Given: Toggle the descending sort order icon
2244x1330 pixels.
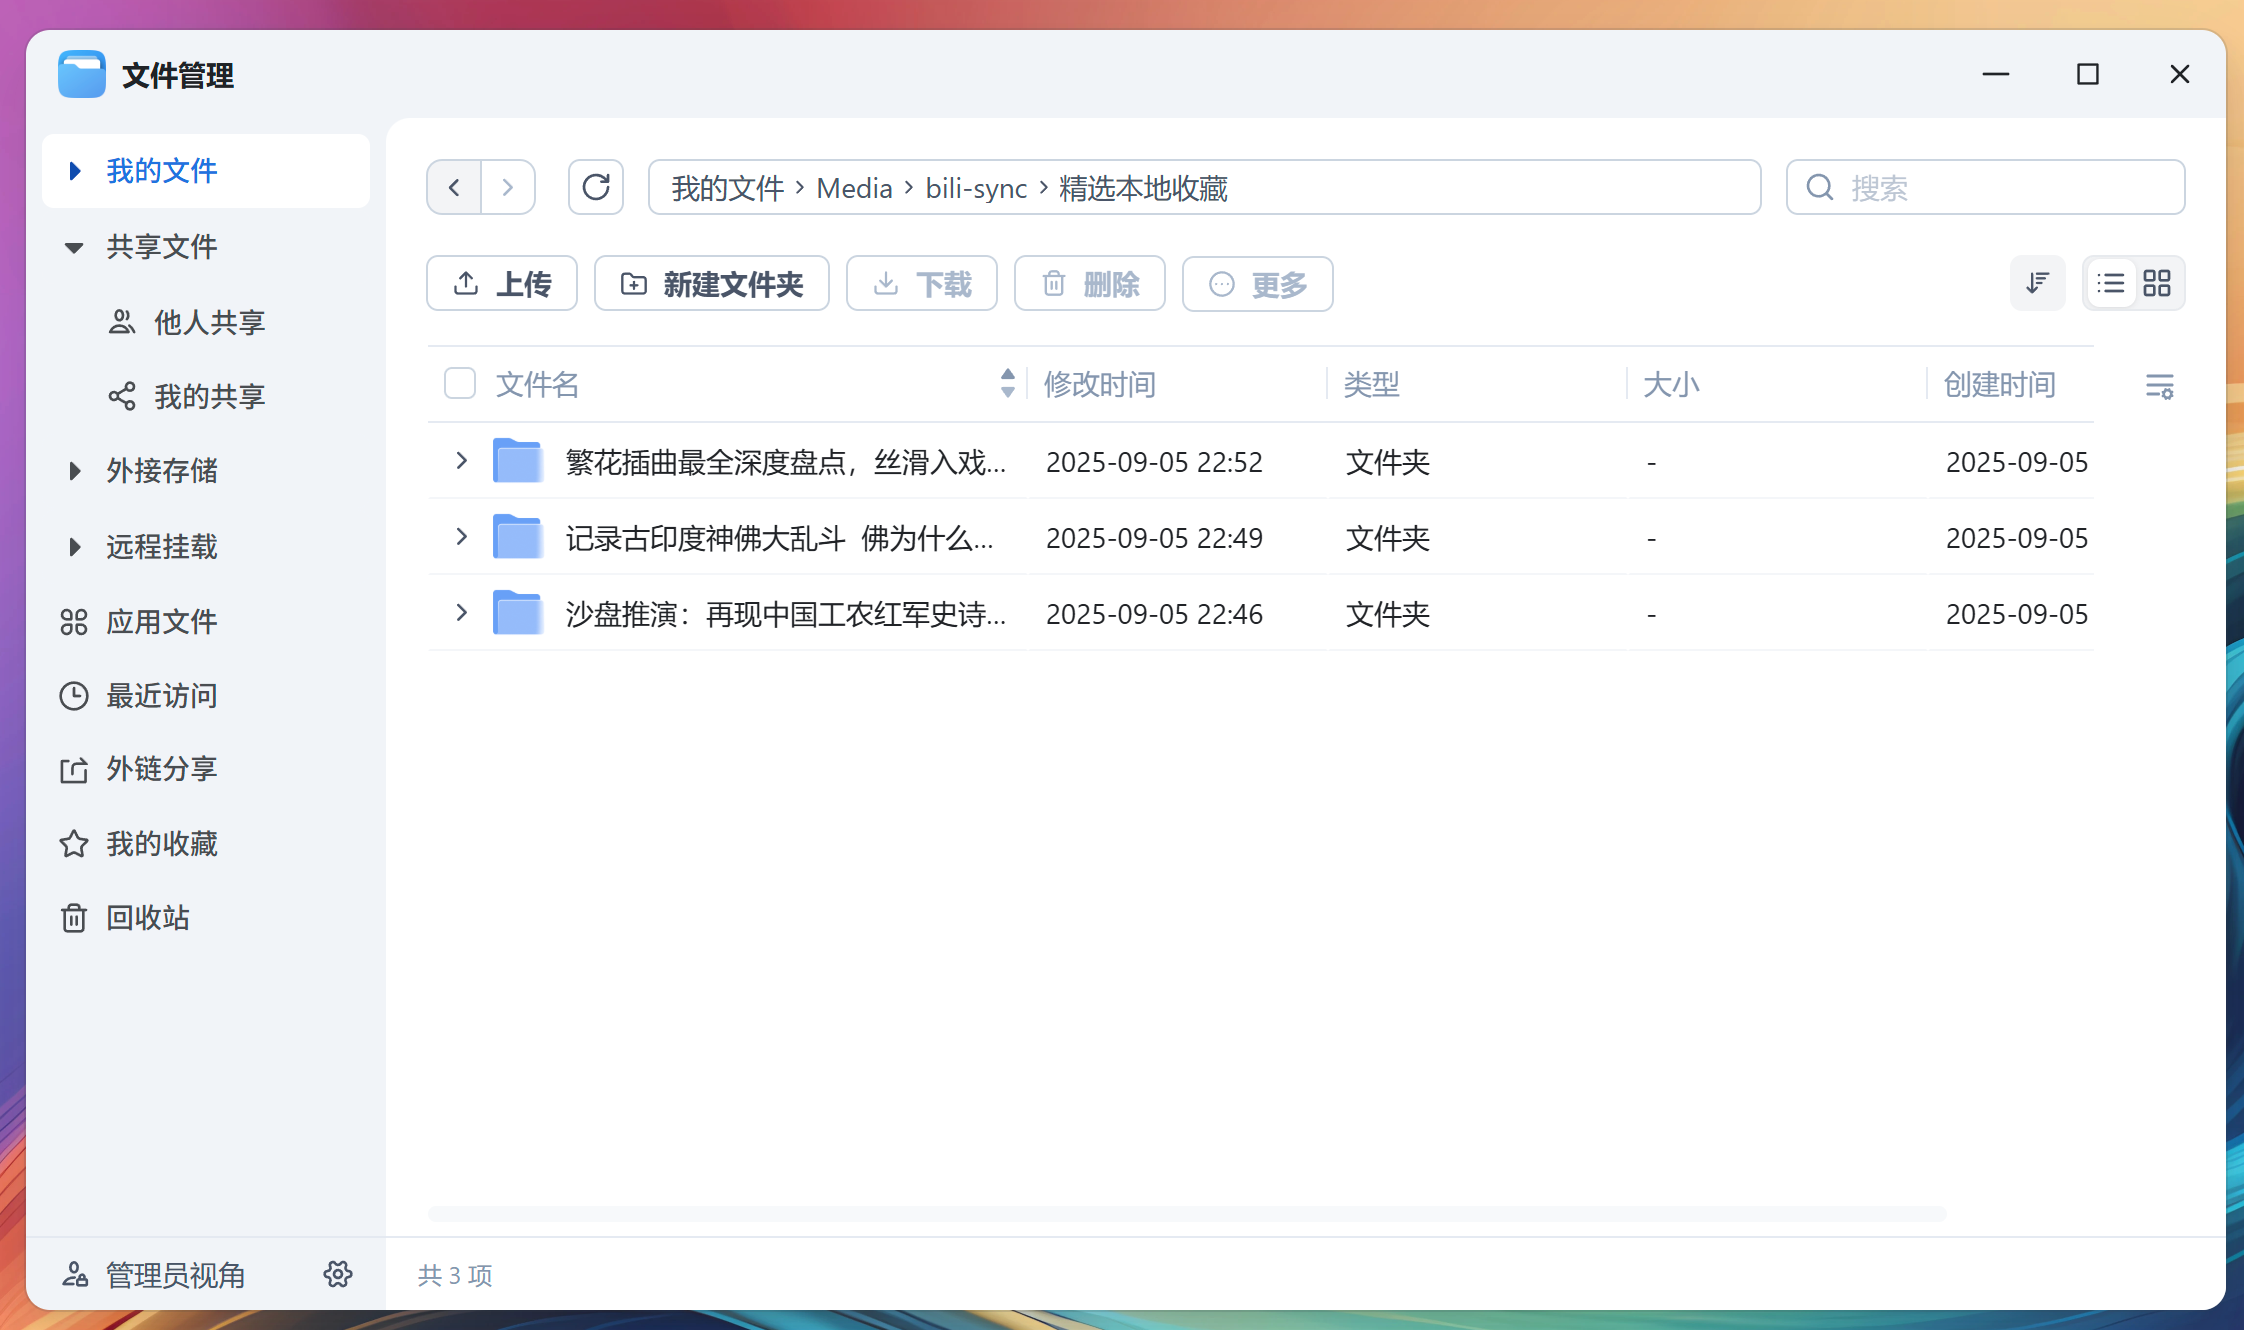Looking at the screenshot, I should tap(2038, 283).
